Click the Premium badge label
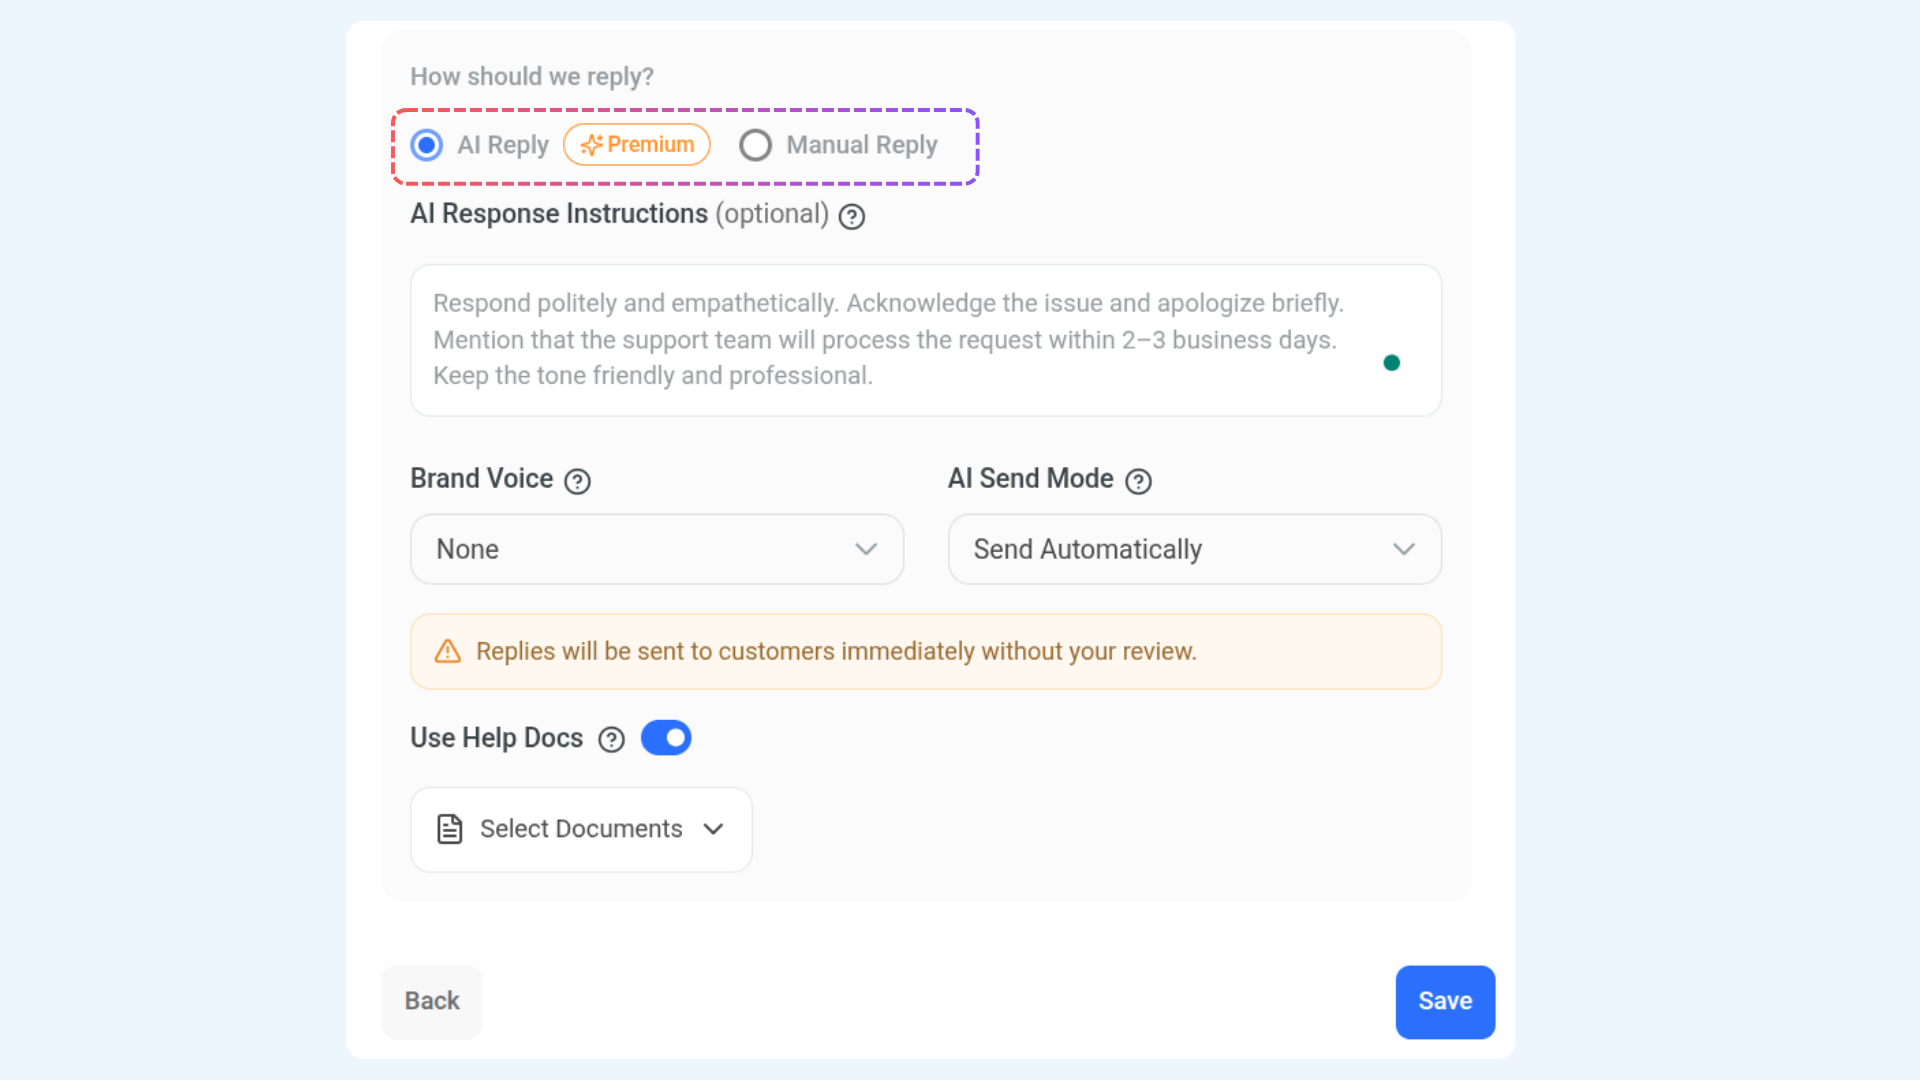1920x1080 pixels. [650, 145]
